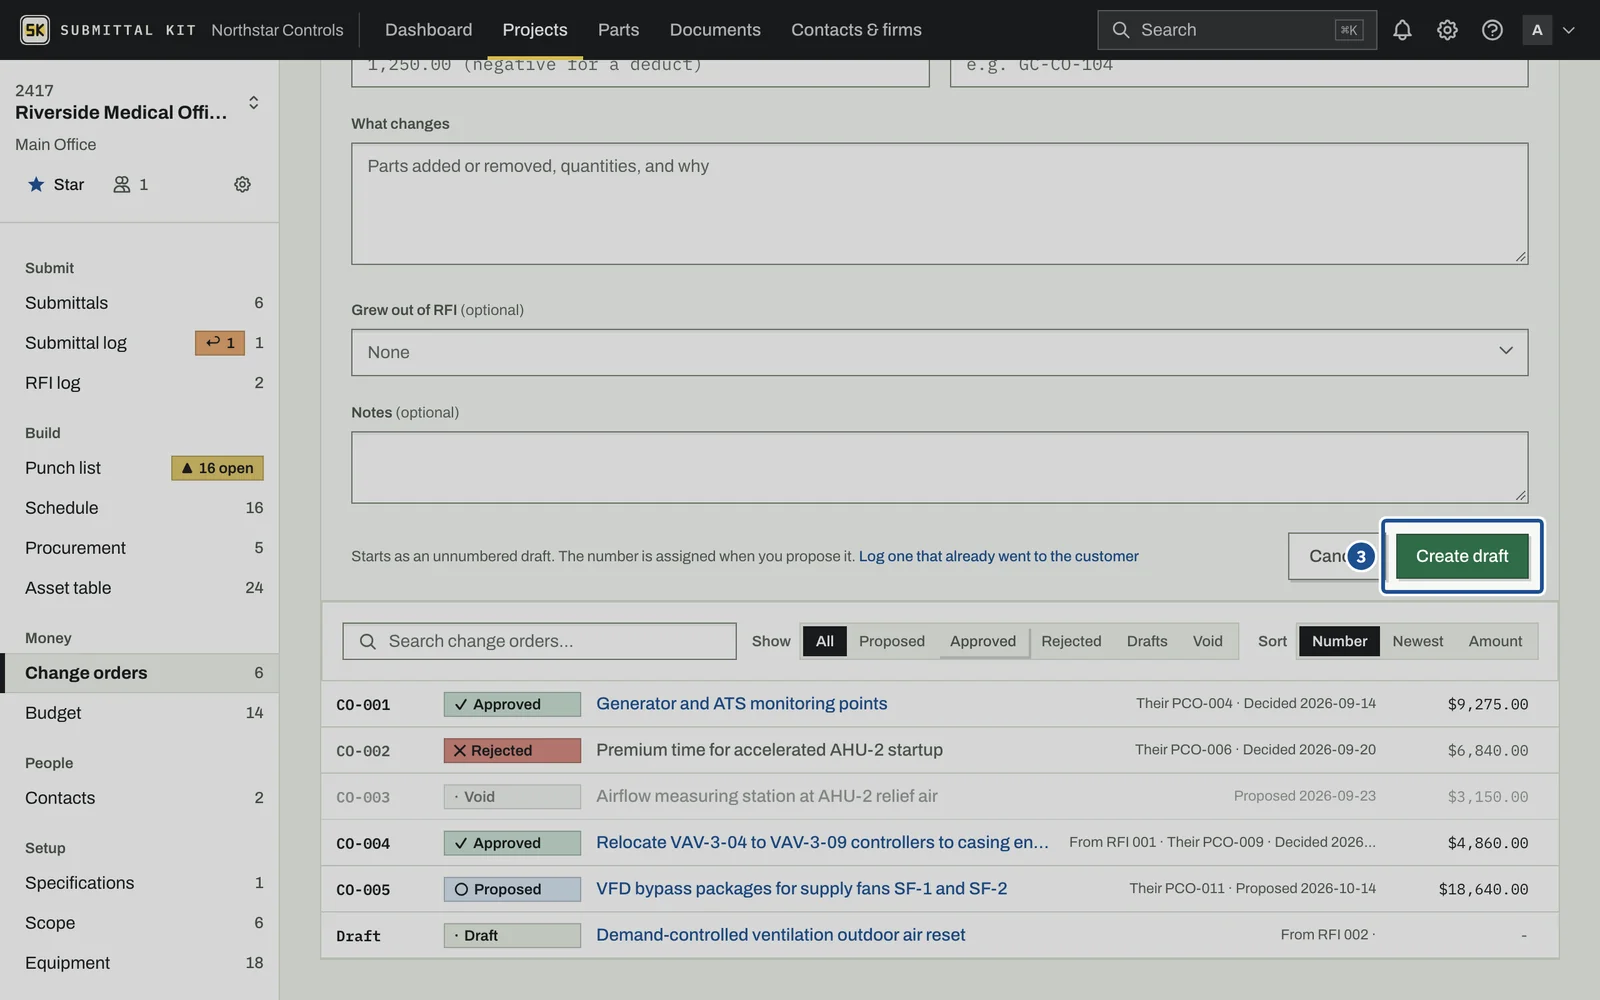Viewport: 1600px width, 1000px height.
Task: Open settings gear in top bar
Action: pos(1447,30)
